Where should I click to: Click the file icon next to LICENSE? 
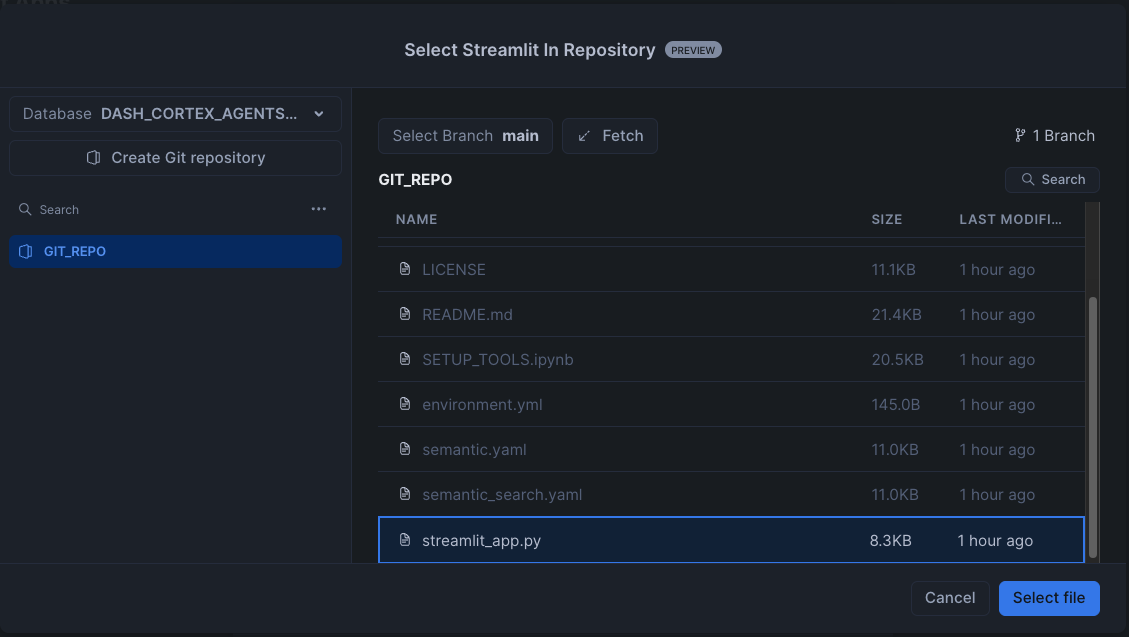(x=405, y=268)
